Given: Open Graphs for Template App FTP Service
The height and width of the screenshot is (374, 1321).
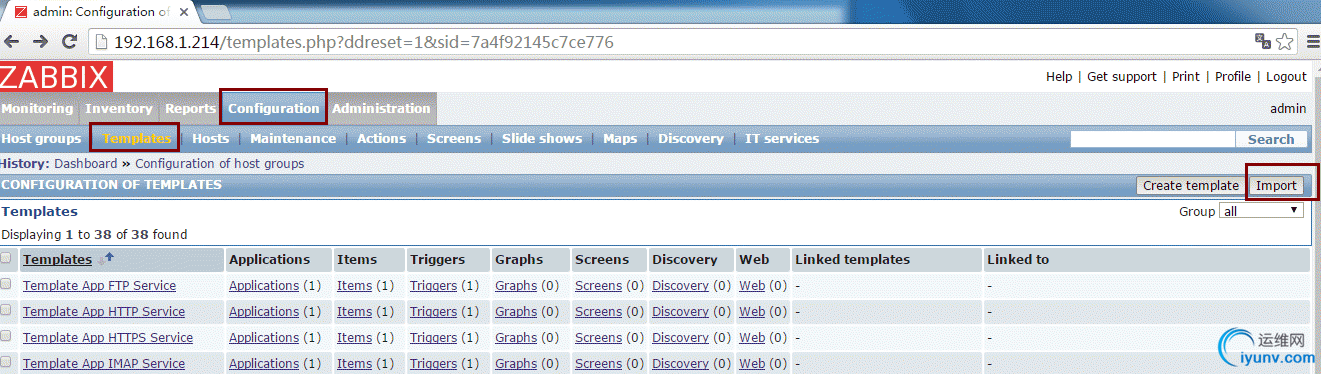Looking at the screenshot, I should [x=516, y=285].
